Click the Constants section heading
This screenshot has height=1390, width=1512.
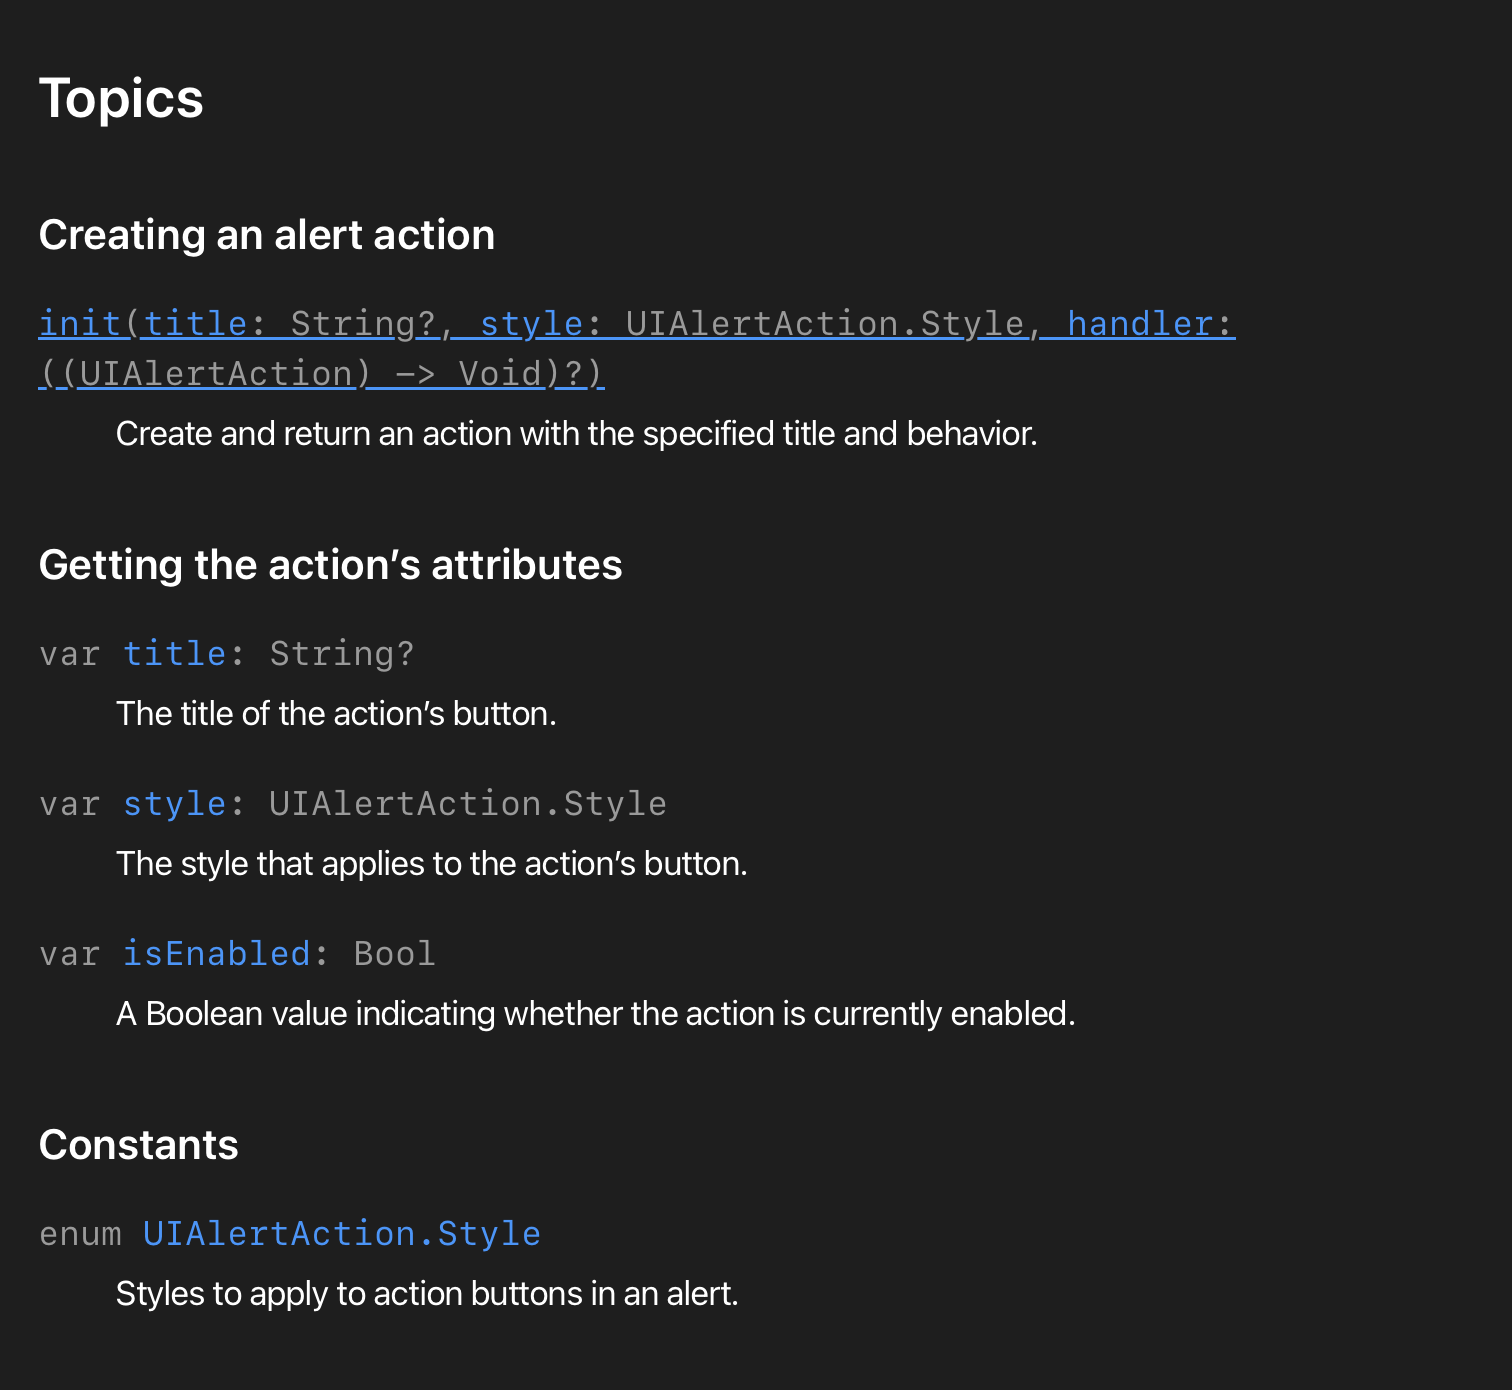[x=138, y=1145]
